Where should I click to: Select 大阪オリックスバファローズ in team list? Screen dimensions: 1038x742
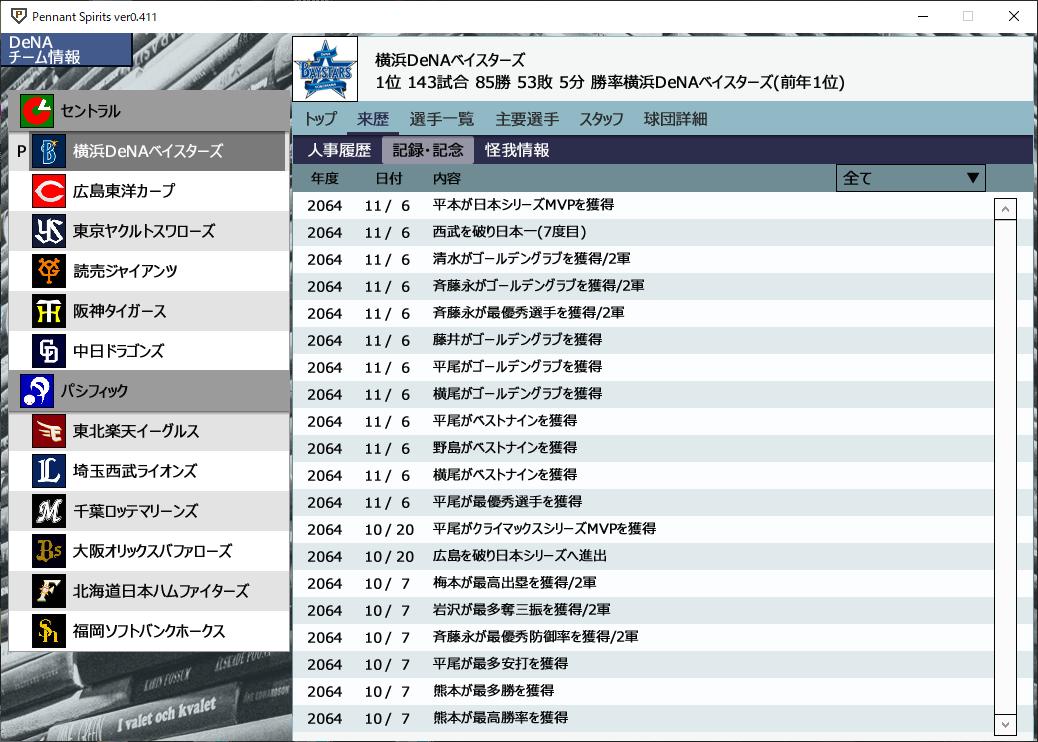149,551
